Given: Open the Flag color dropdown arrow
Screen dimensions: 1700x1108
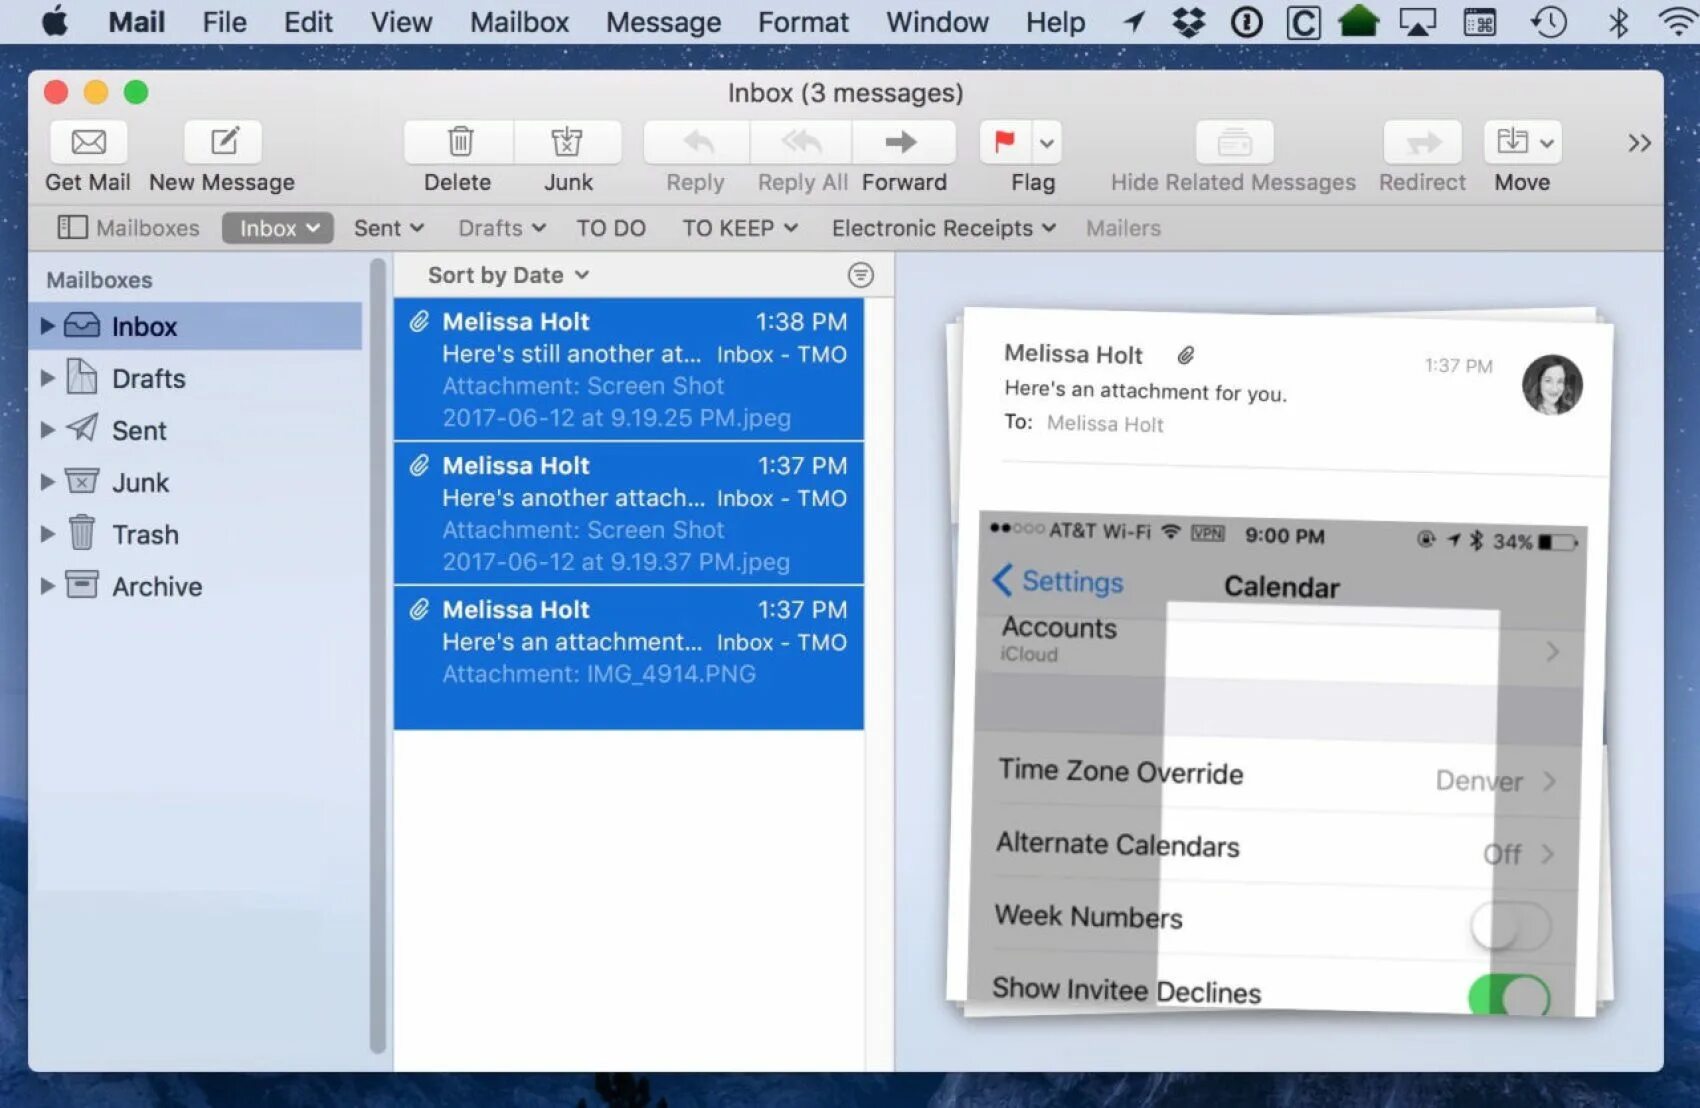Looking at the screenshot, I should [x=1047, y=142].
